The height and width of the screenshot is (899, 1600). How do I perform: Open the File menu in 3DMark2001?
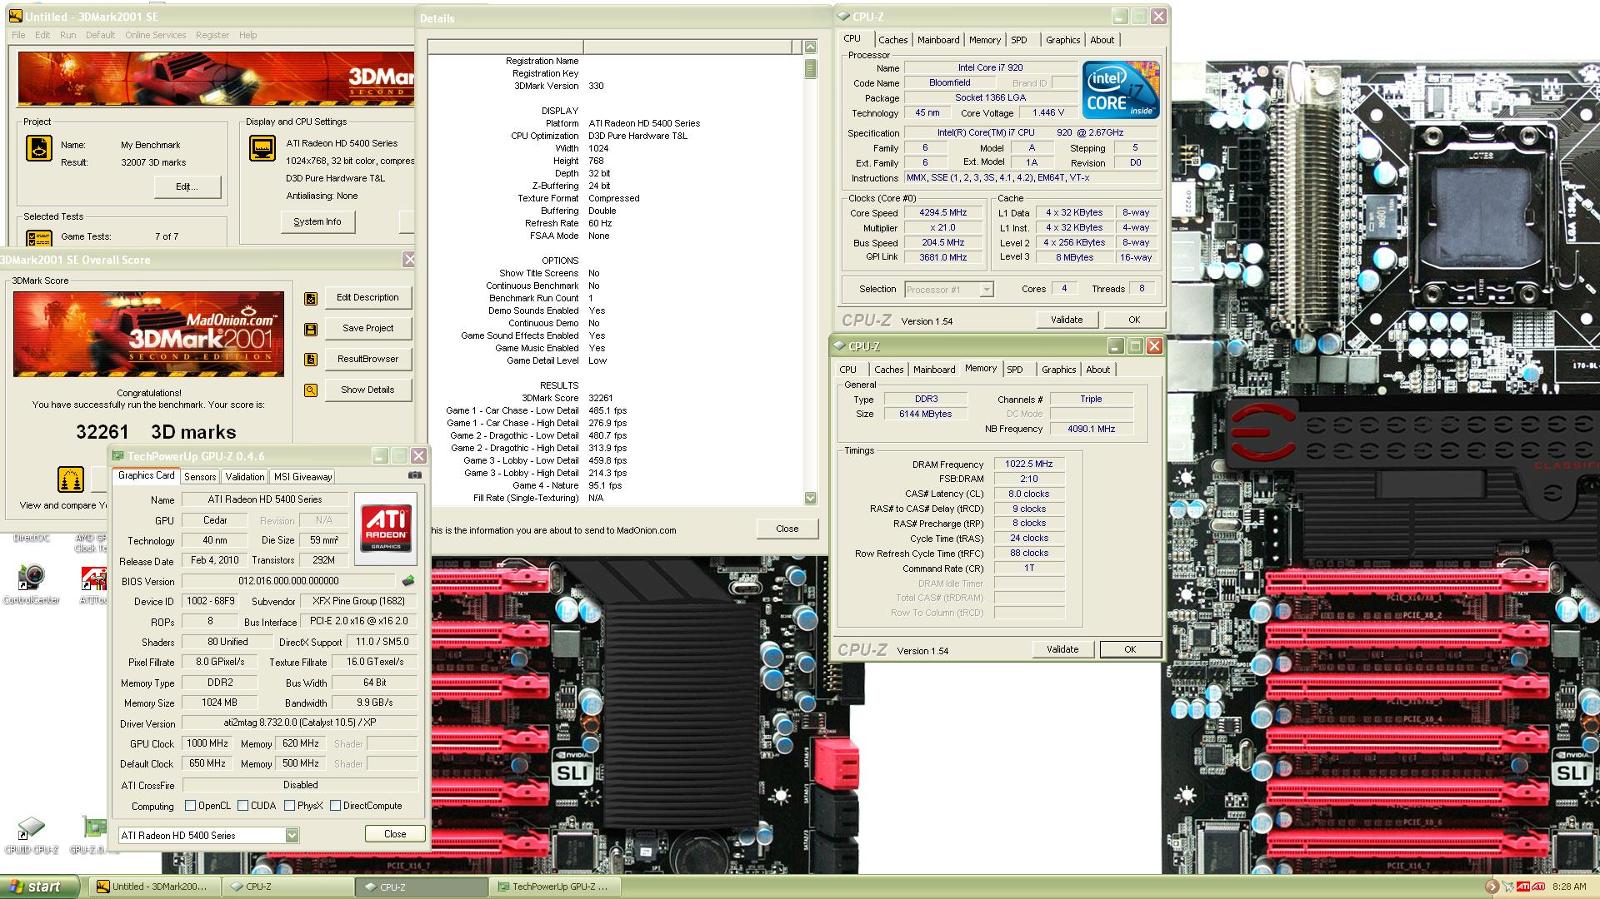tap(18, 35)
